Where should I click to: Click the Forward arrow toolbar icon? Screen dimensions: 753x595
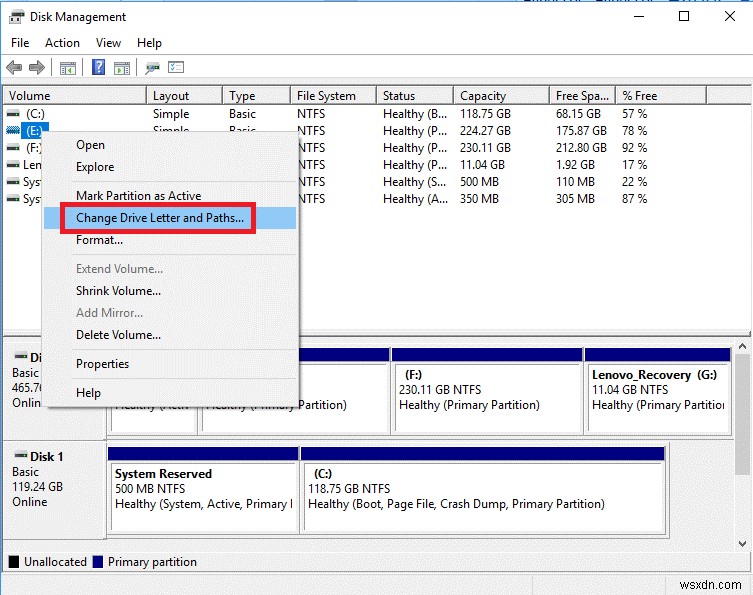coord(37,68)
